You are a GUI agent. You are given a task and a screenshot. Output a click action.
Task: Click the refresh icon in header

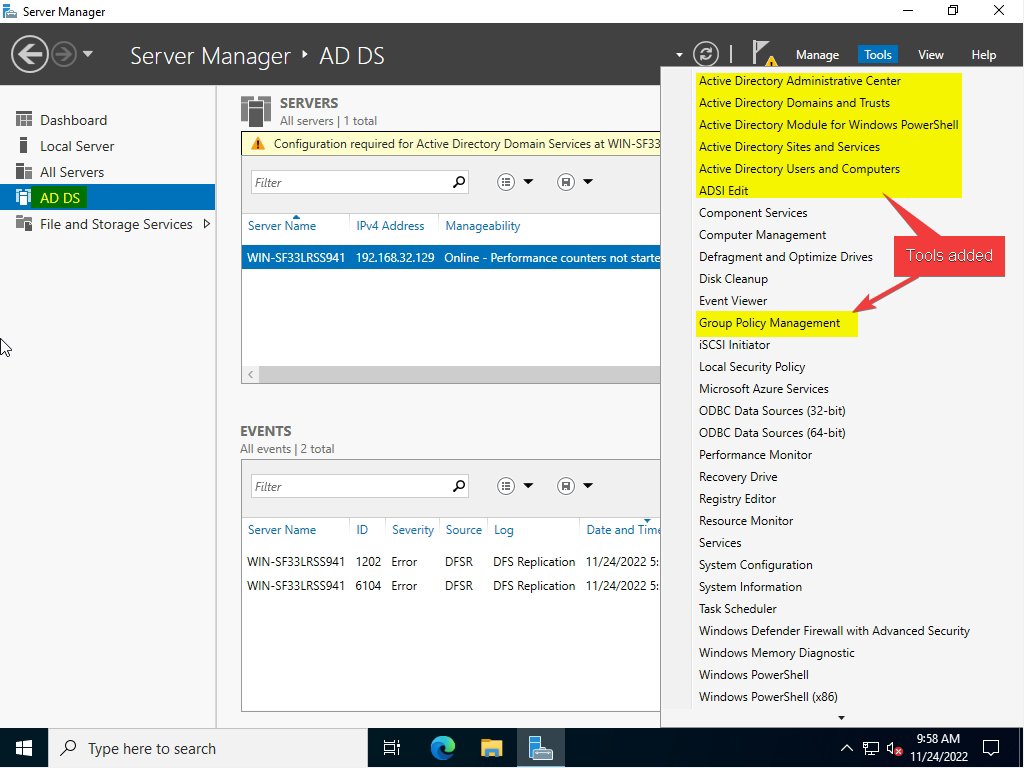(x=706, y=54)
